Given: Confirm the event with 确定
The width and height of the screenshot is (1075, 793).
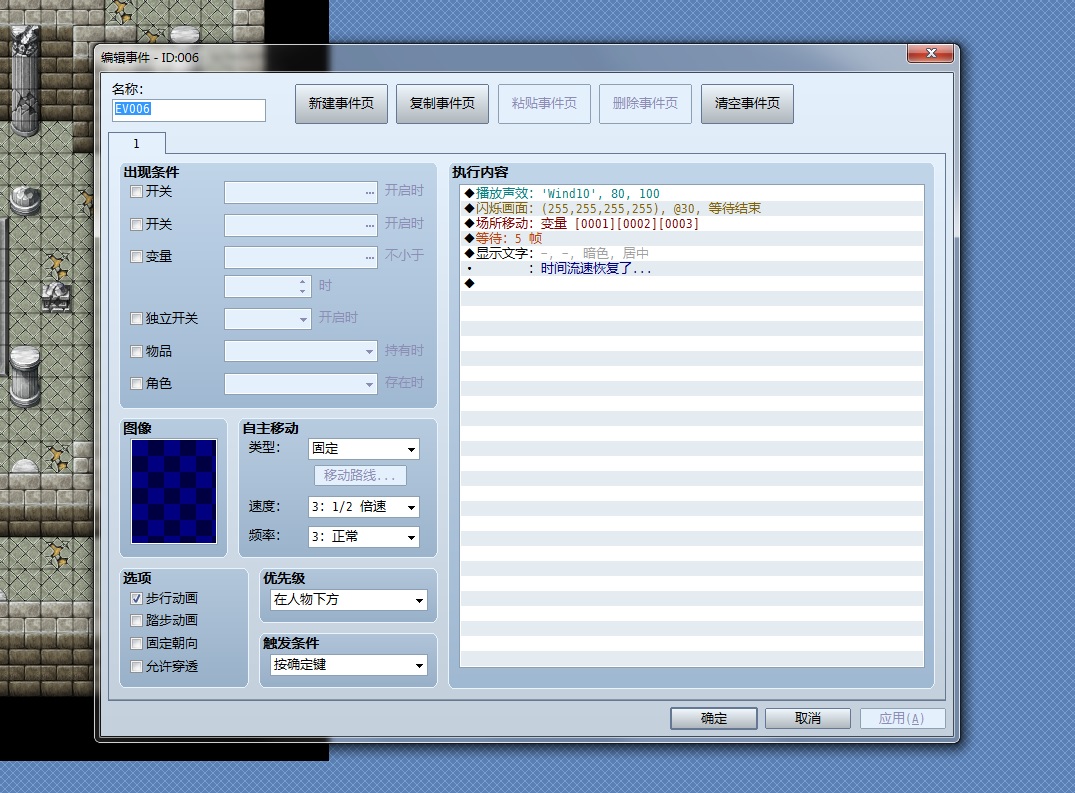Looking at the screenshot, I should 714,718.
